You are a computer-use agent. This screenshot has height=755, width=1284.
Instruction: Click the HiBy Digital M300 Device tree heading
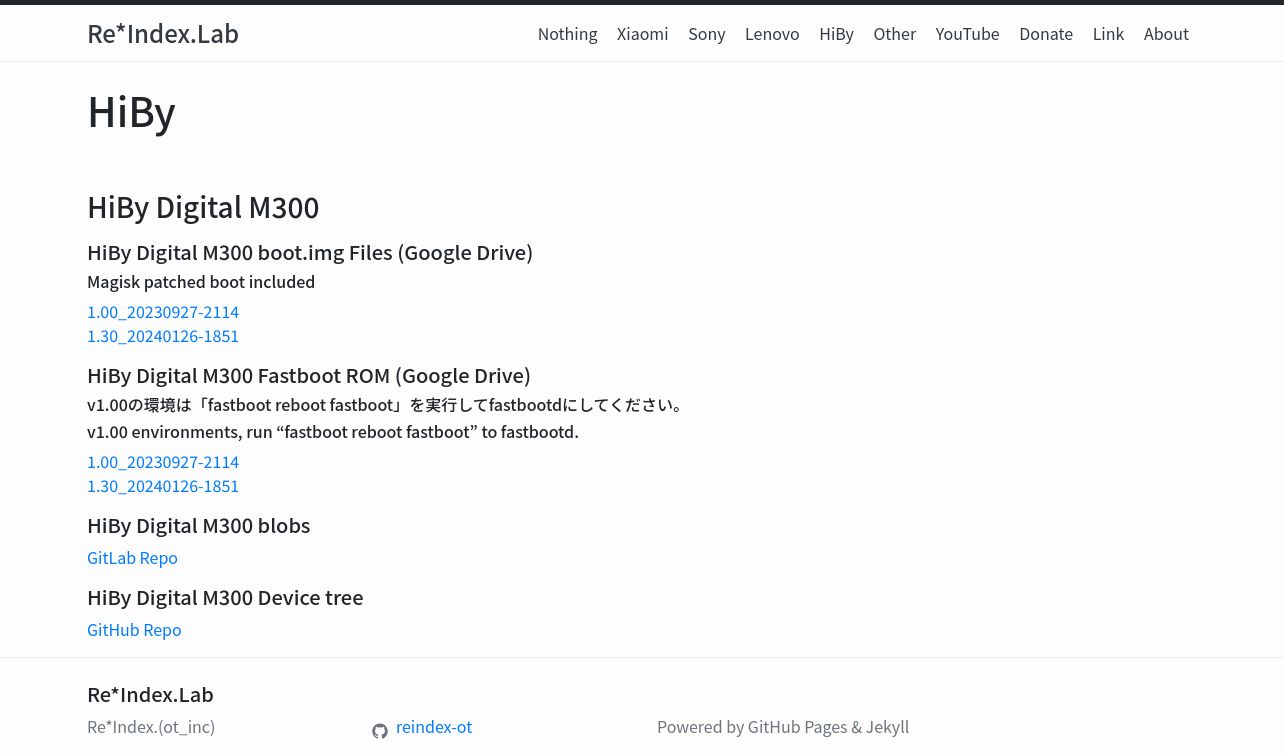[225, 598]
